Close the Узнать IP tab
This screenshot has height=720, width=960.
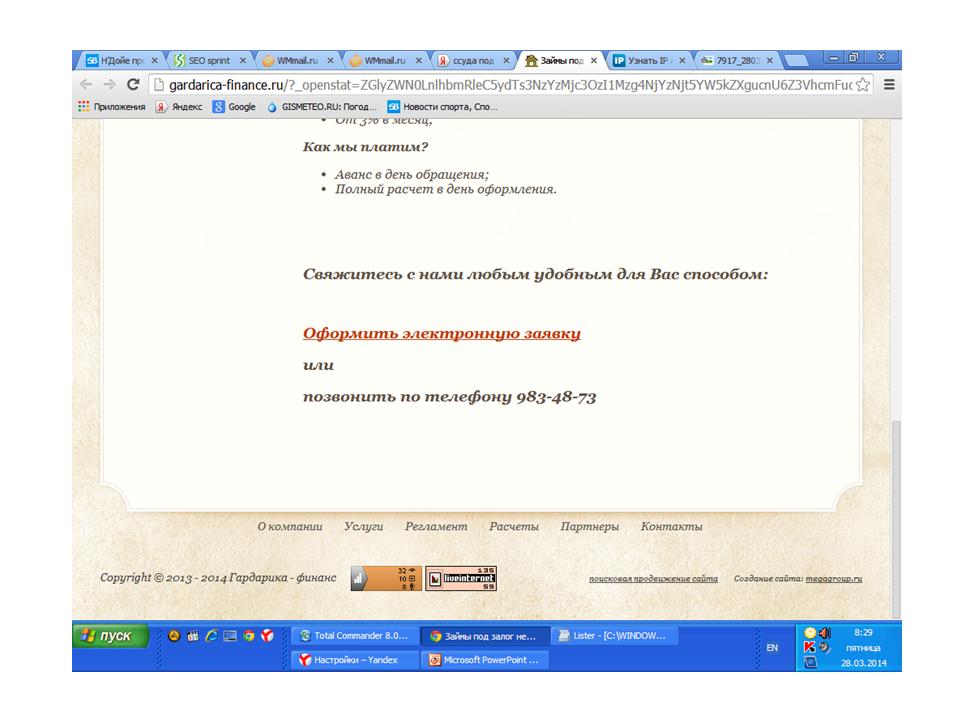[682, 61]
